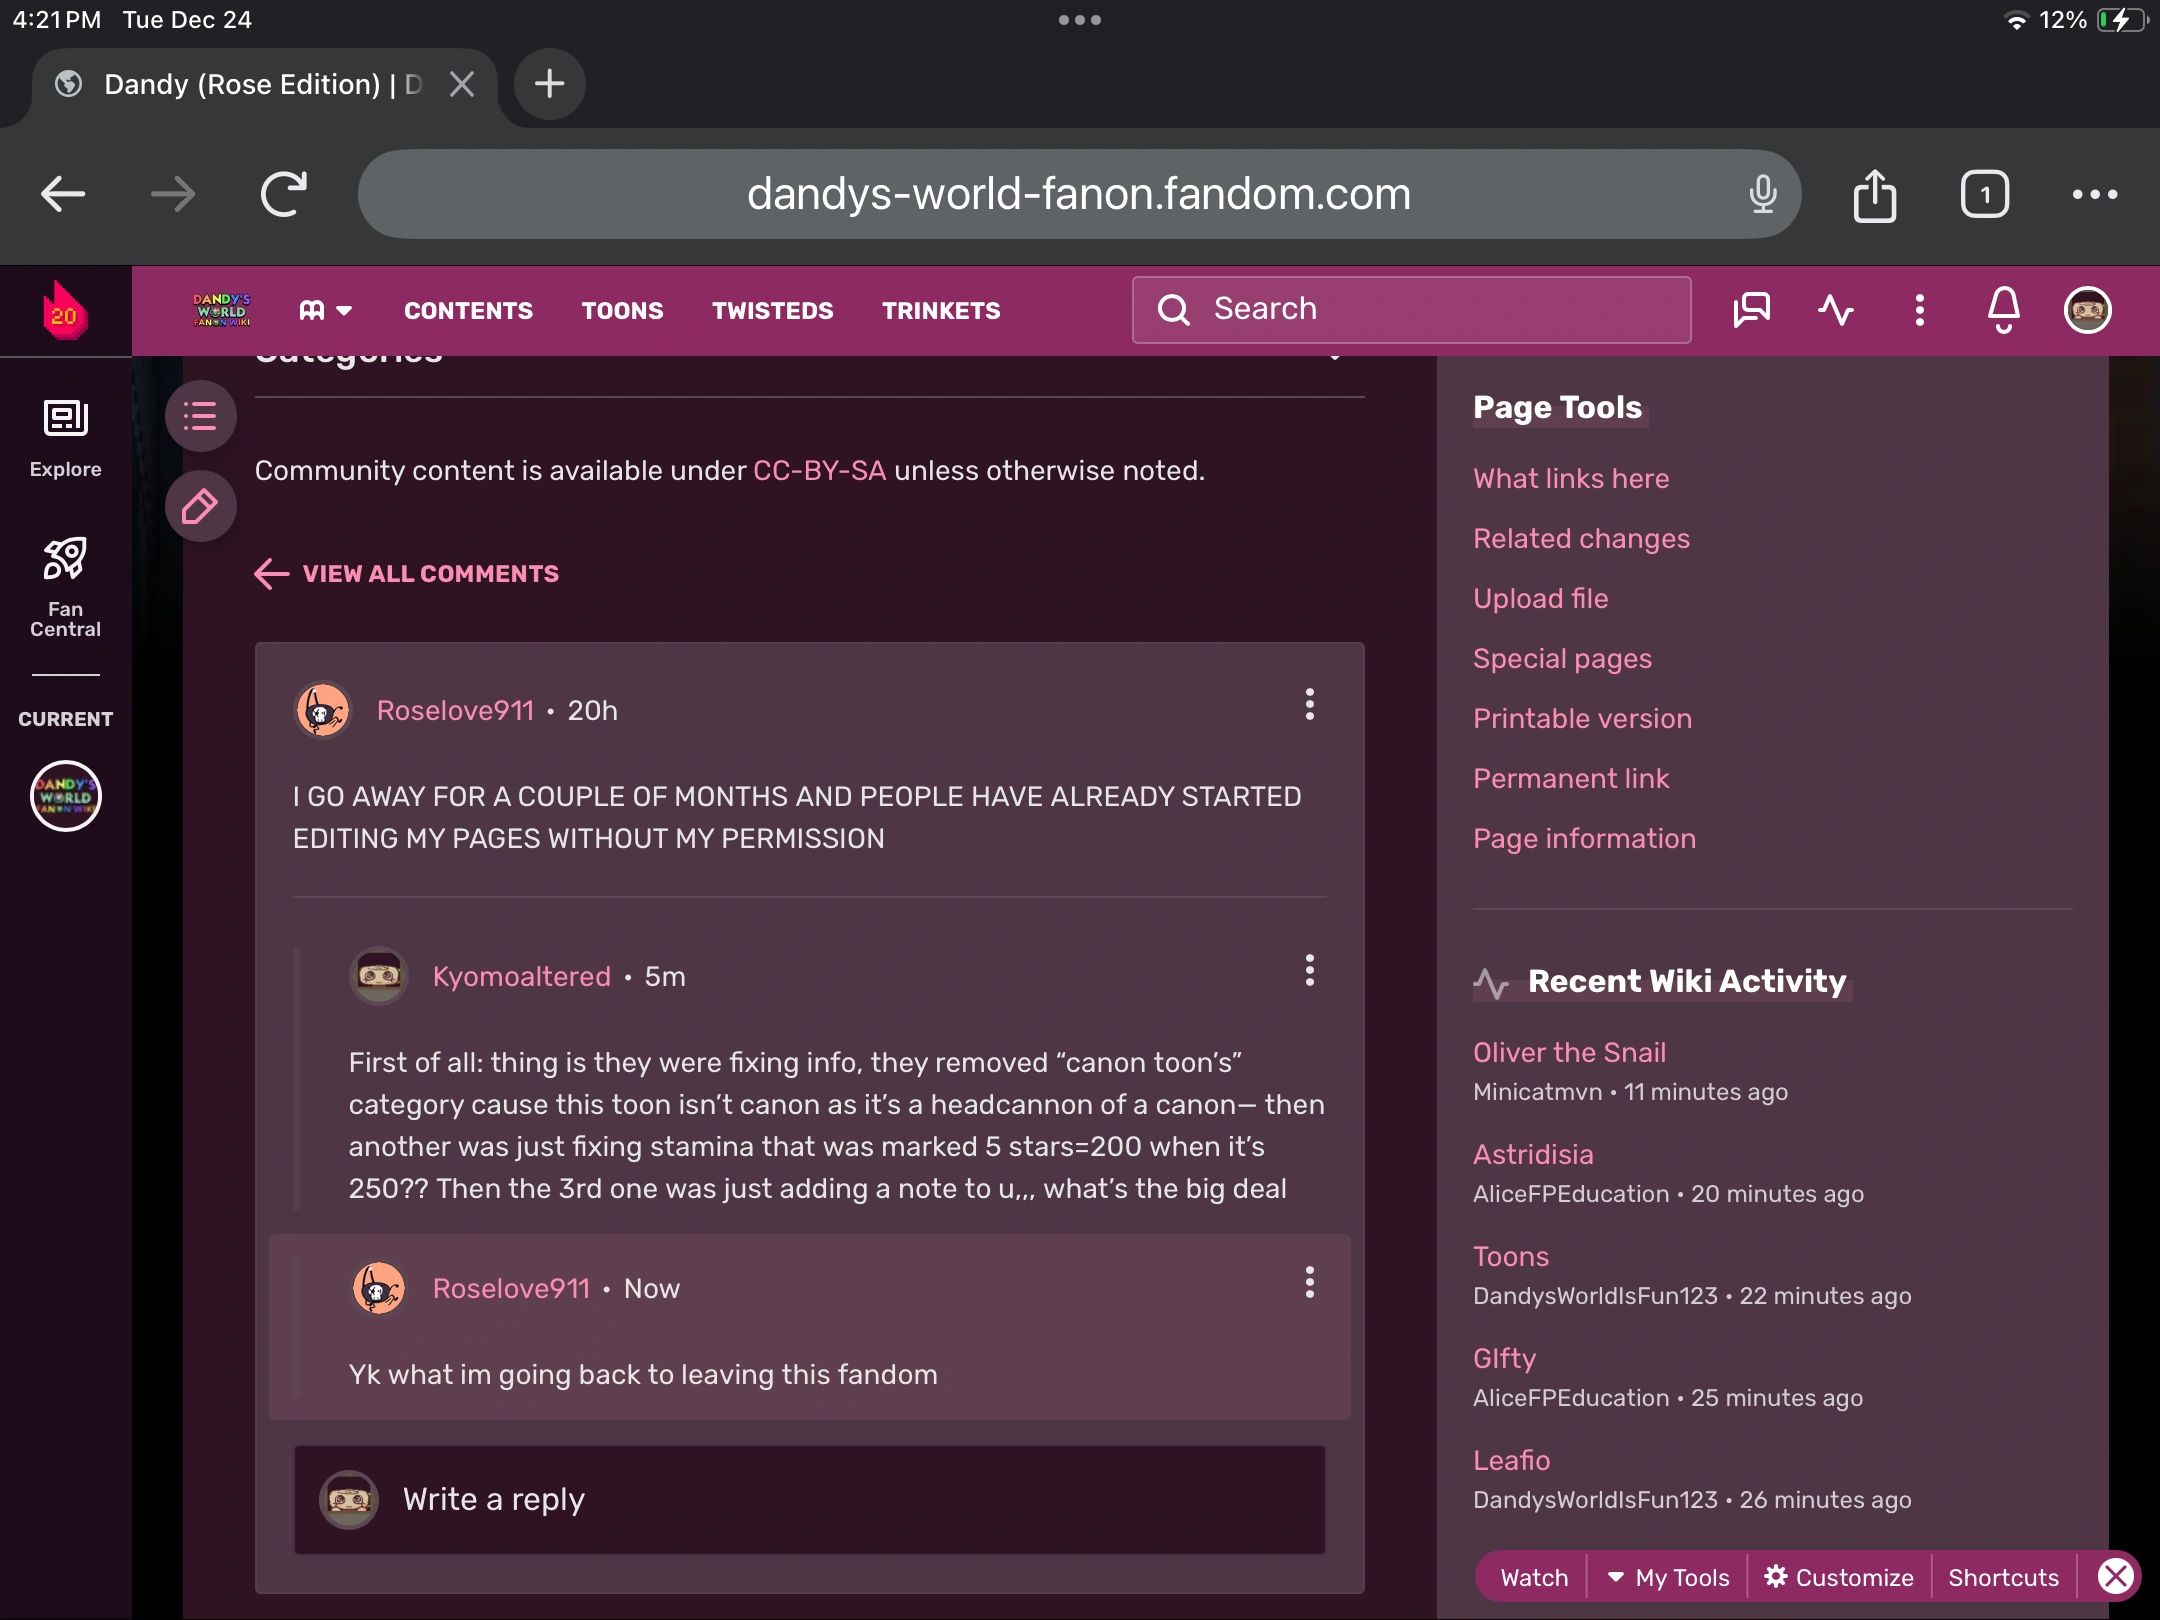This screenshot has height=1620, width=2160.
Task: Tap the browser share icon
Action: [1874, 194]
